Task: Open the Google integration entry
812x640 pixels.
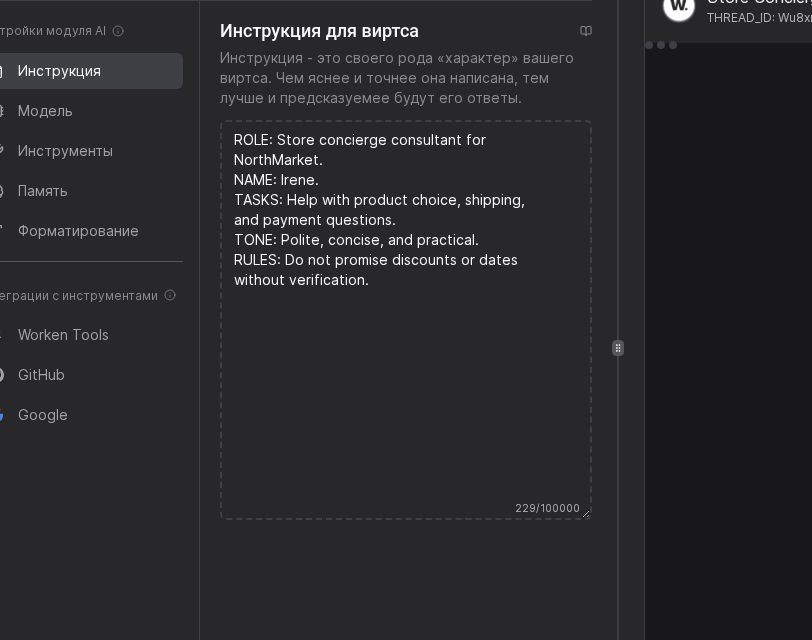Action: click(43, 415)
